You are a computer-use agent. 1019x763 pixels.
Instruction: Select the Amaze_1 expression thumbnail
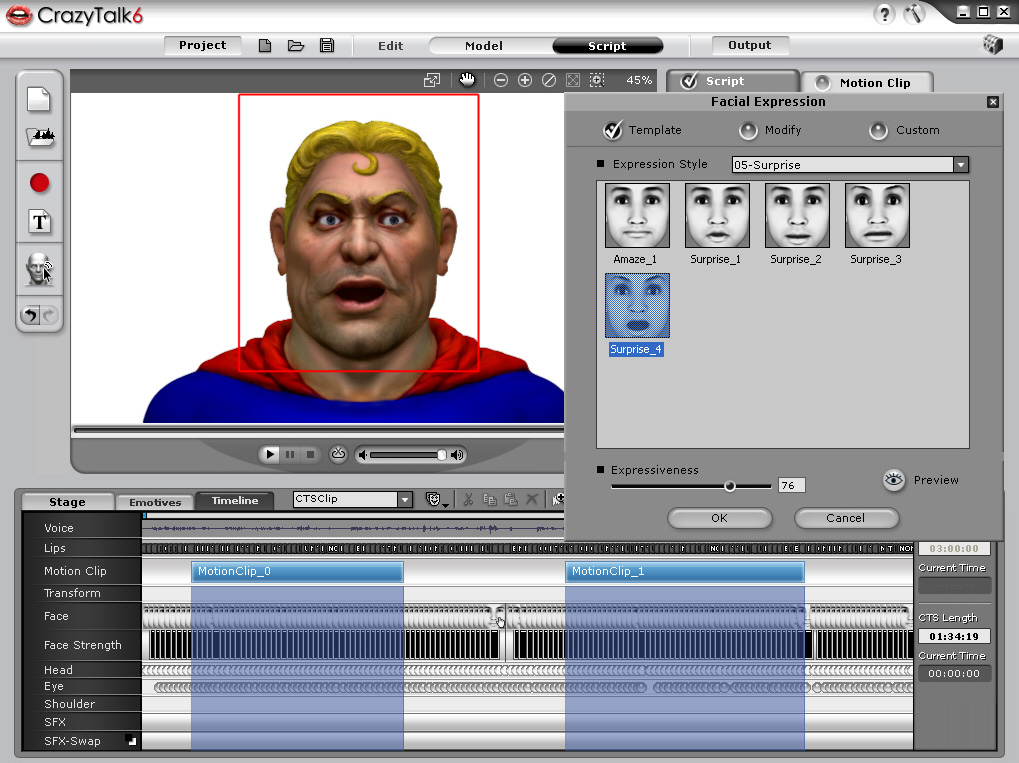pyautogui.click(x=637, y=215)
